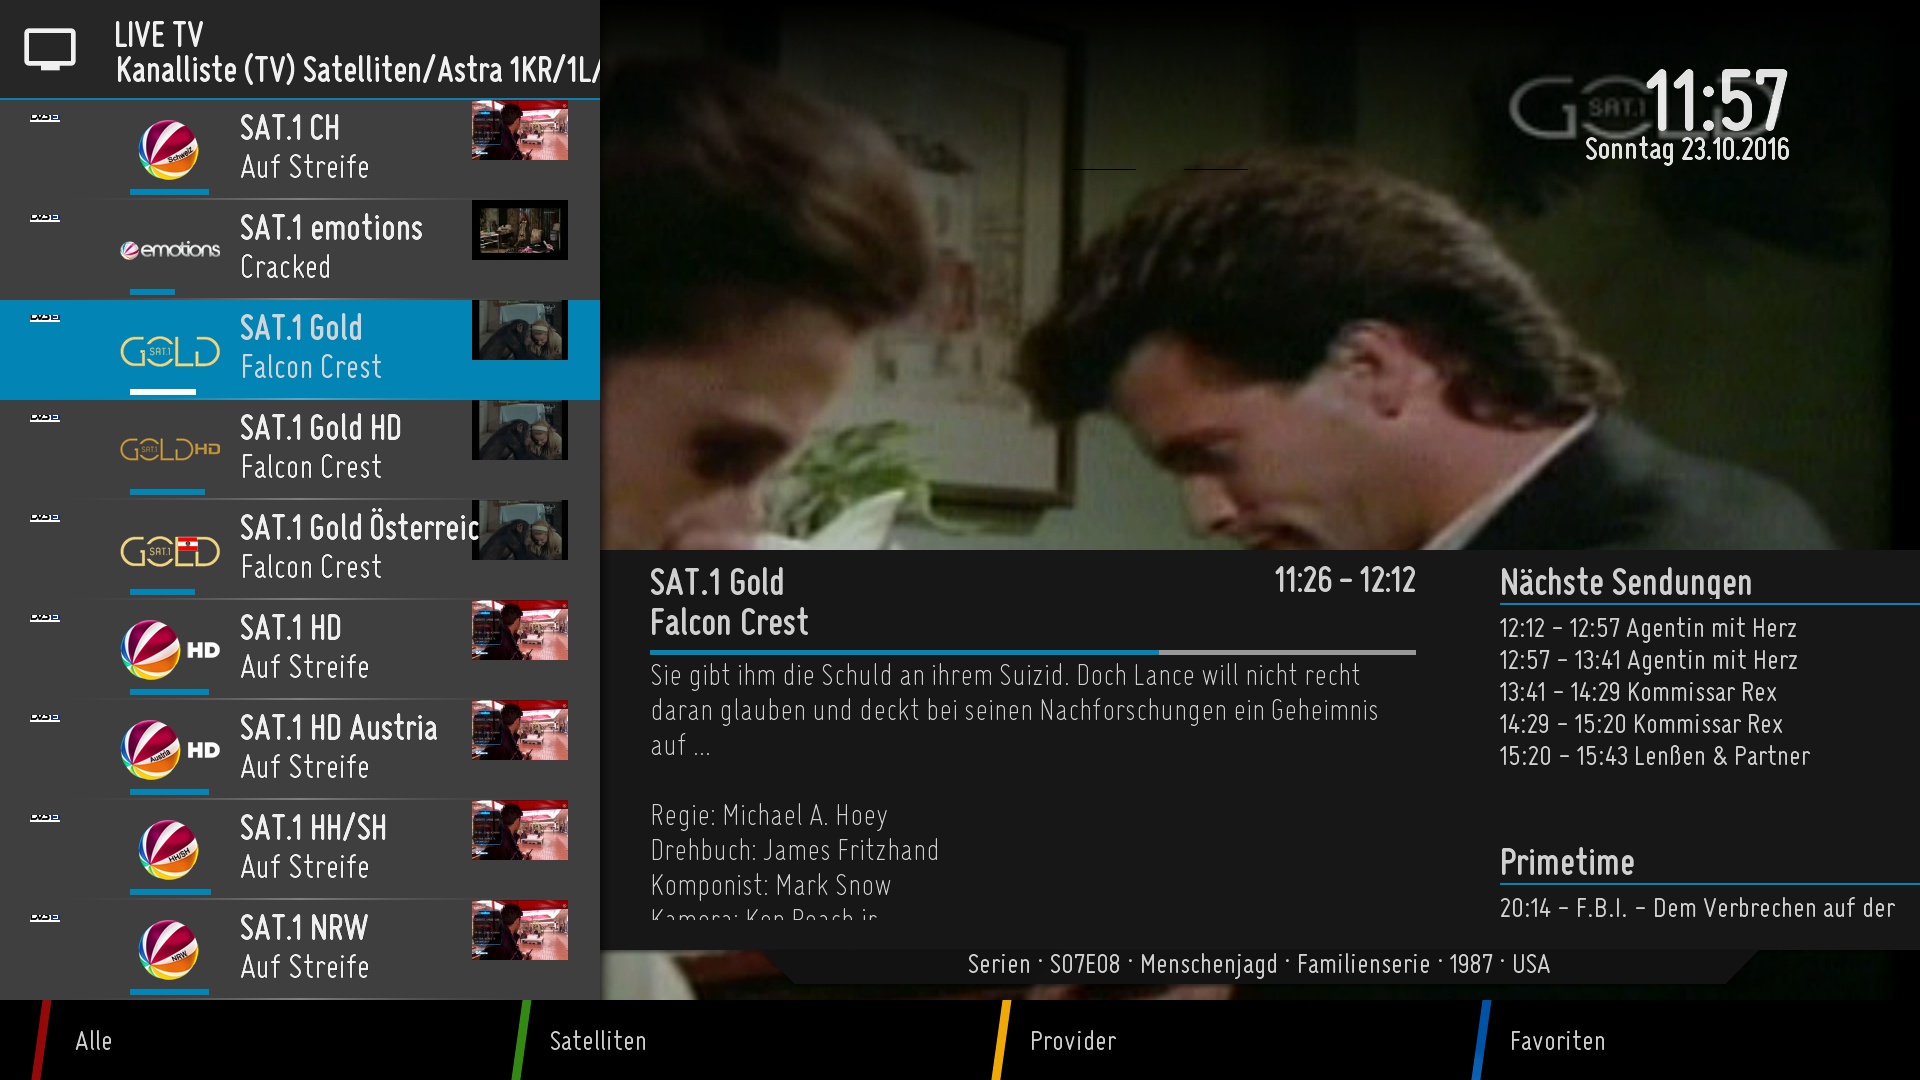
Task: Click the SAT.1 NRW channel logo
Action: (x=168, y=950)
